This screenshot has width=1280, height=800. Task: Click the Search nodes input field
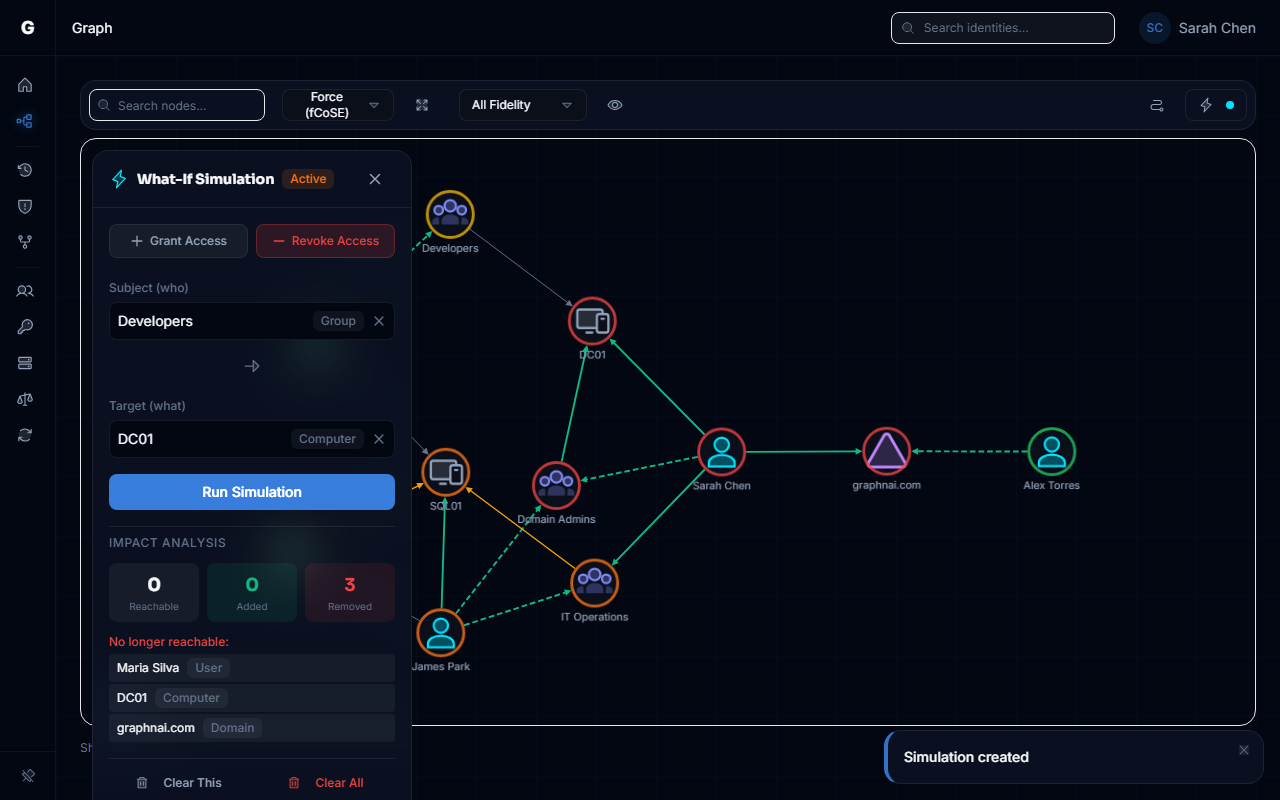click(x=176, y=104)
